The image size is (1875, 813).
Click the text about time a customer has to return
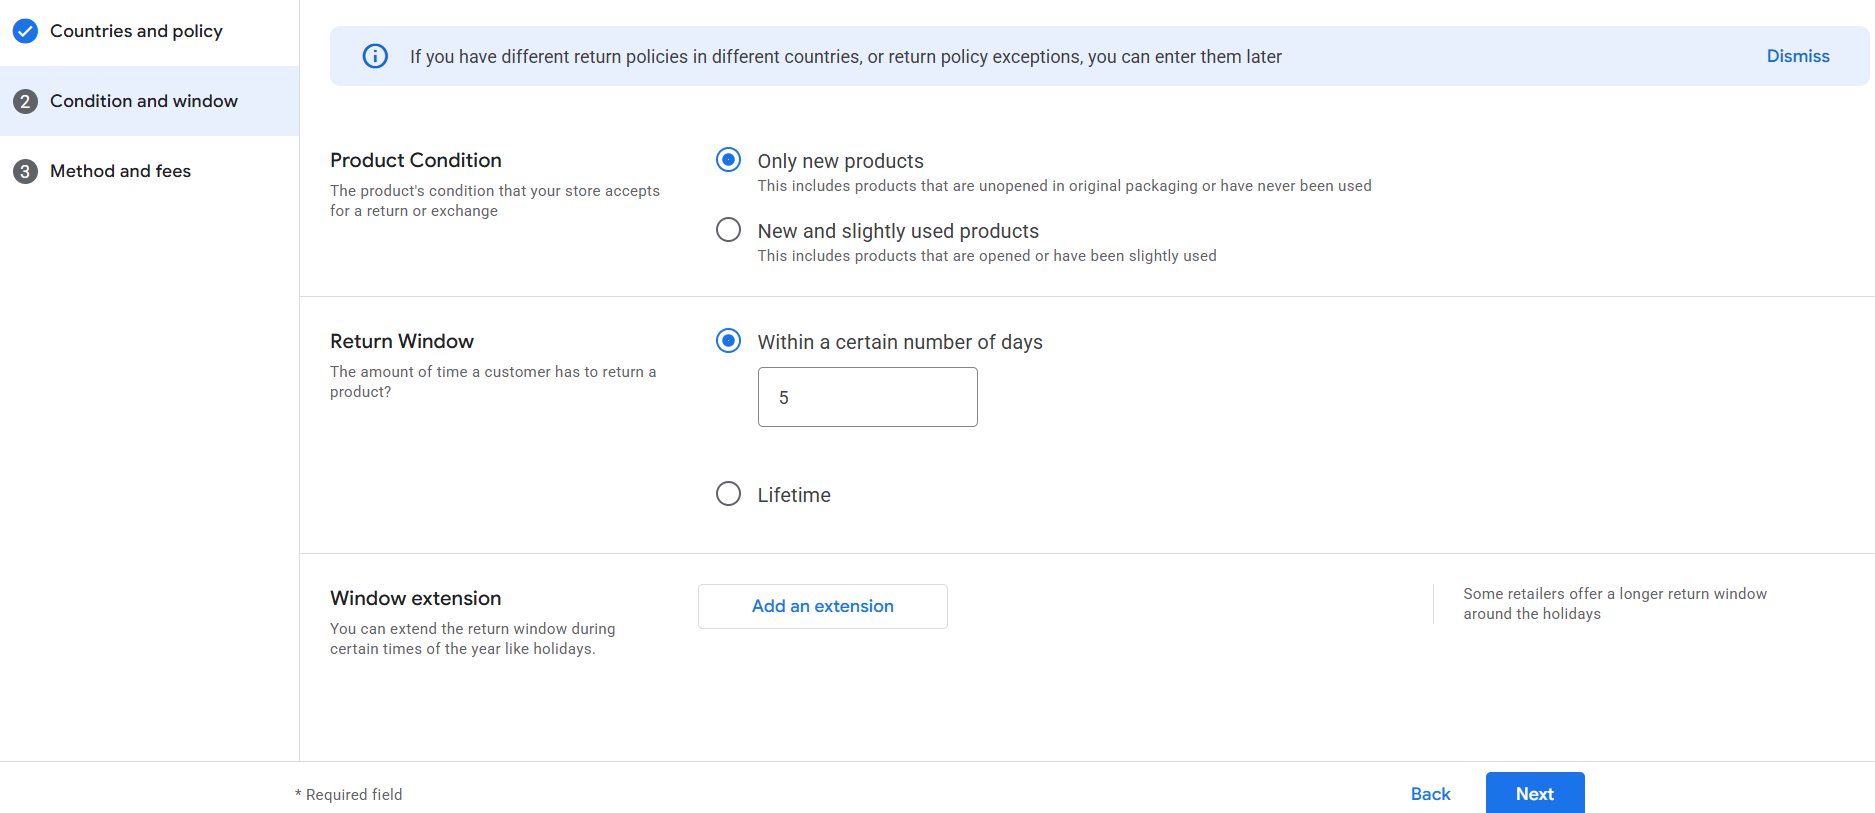pyautogui.click(x=493, y=382)
